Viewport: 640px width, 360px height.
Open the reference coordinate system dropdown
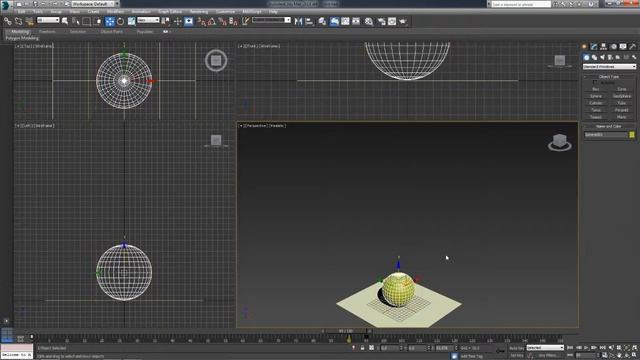coord(148,20)
